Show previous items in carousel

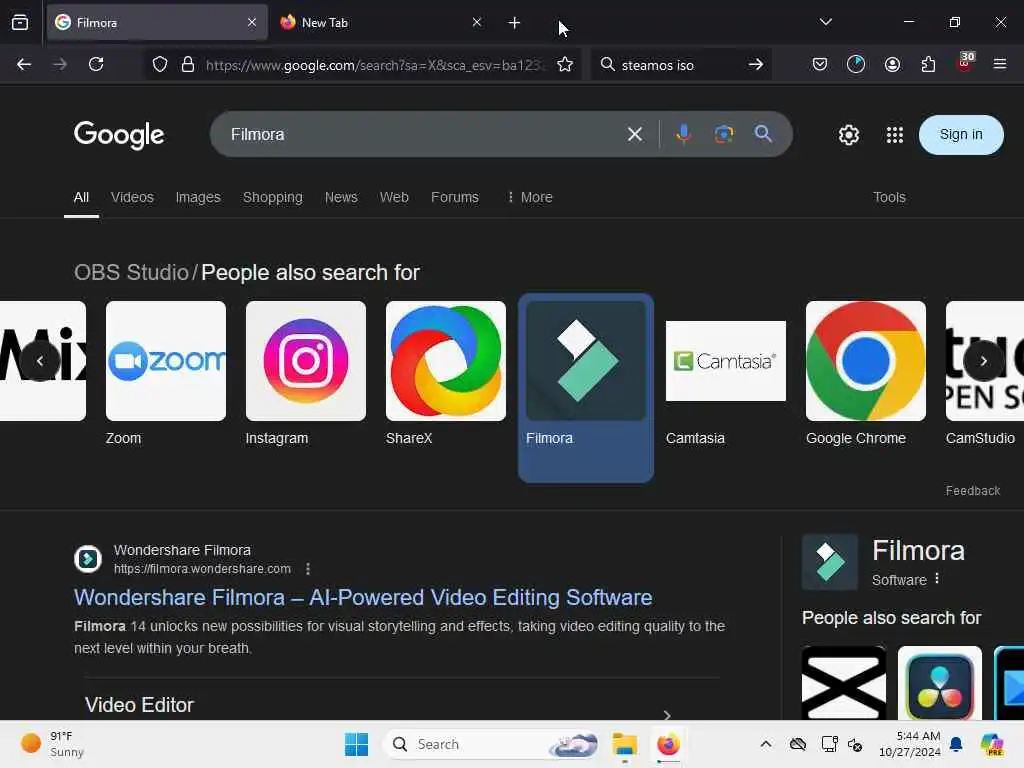40,361
